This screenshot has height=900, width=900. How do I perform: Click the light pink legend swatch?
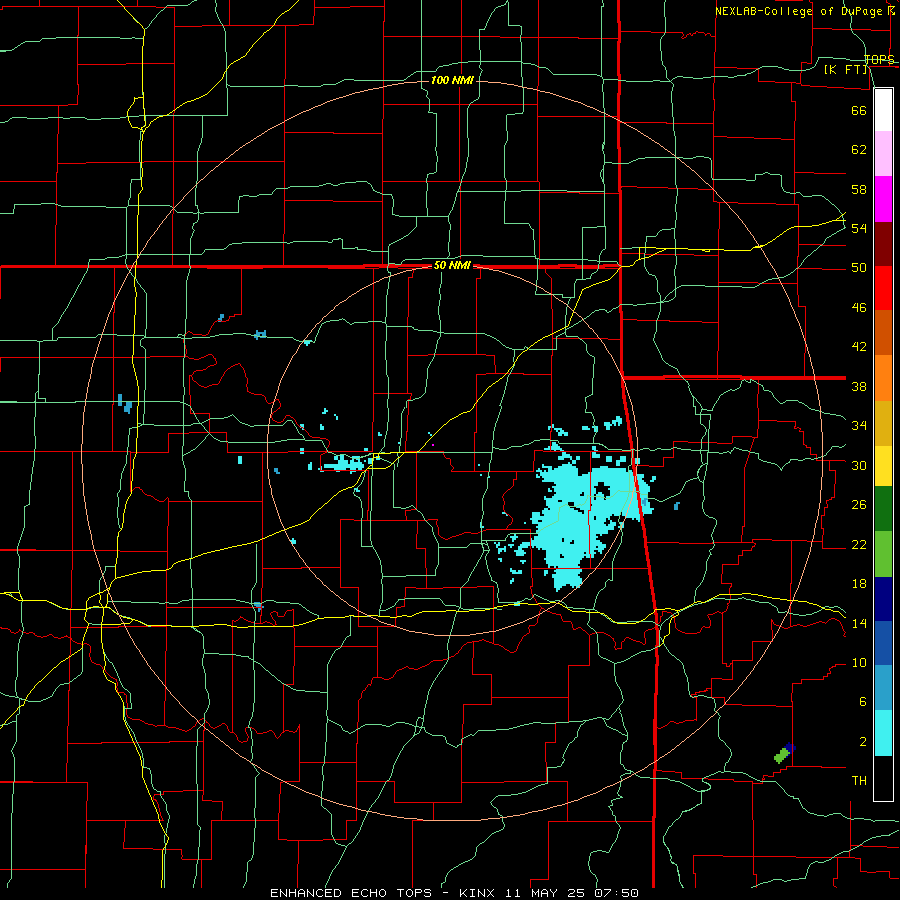tap(883, 154)
